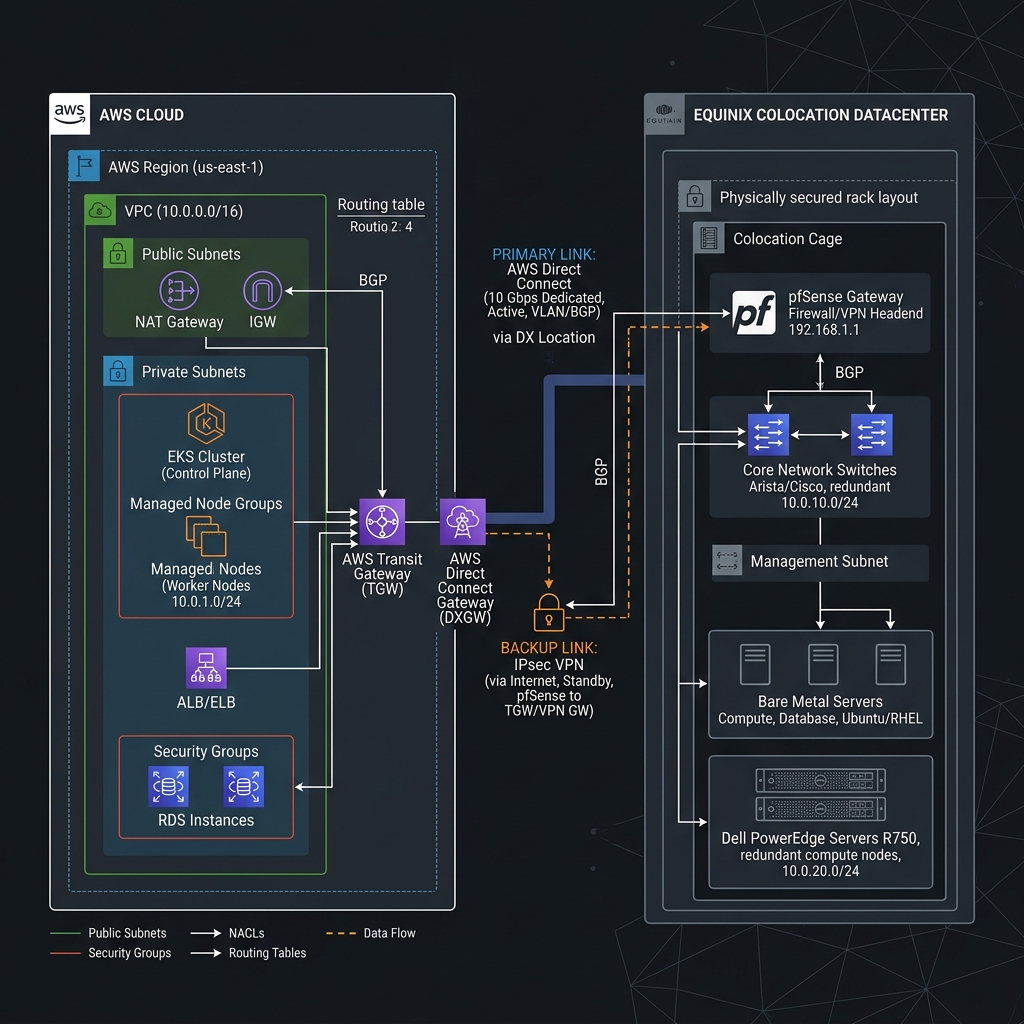The height and width of the screenshot is (1024, 1024).
Task: Select the Management Subnet icon
Action: click(727, 561)
